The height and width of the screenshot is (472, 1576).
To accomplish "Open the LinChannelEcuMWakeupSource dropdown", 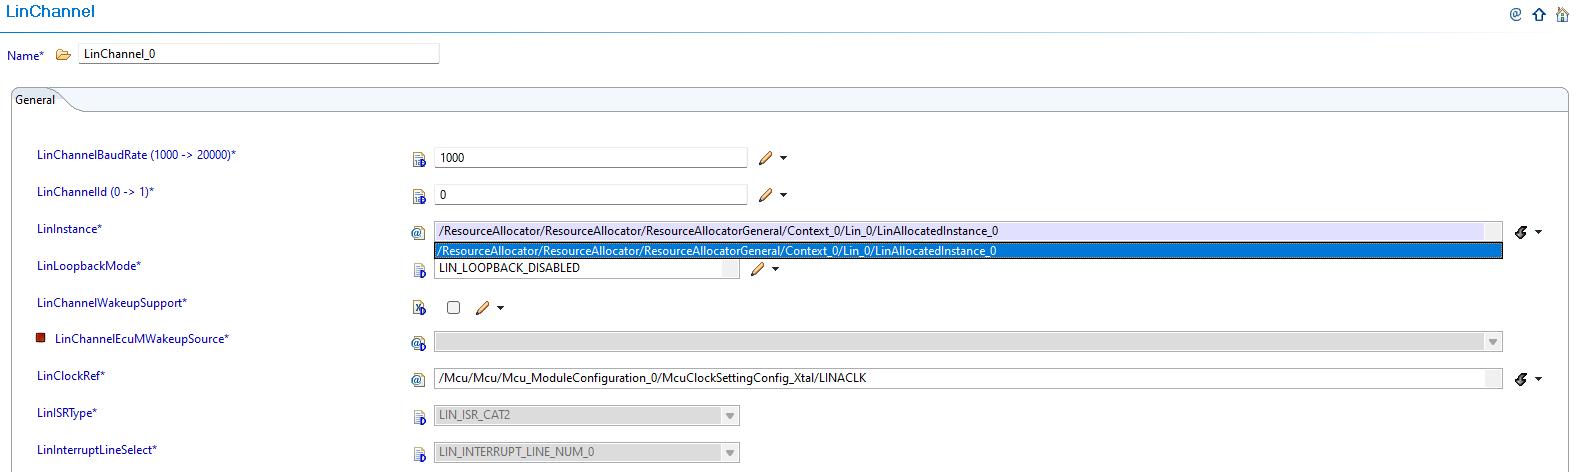I will [x=1492, y=342].
